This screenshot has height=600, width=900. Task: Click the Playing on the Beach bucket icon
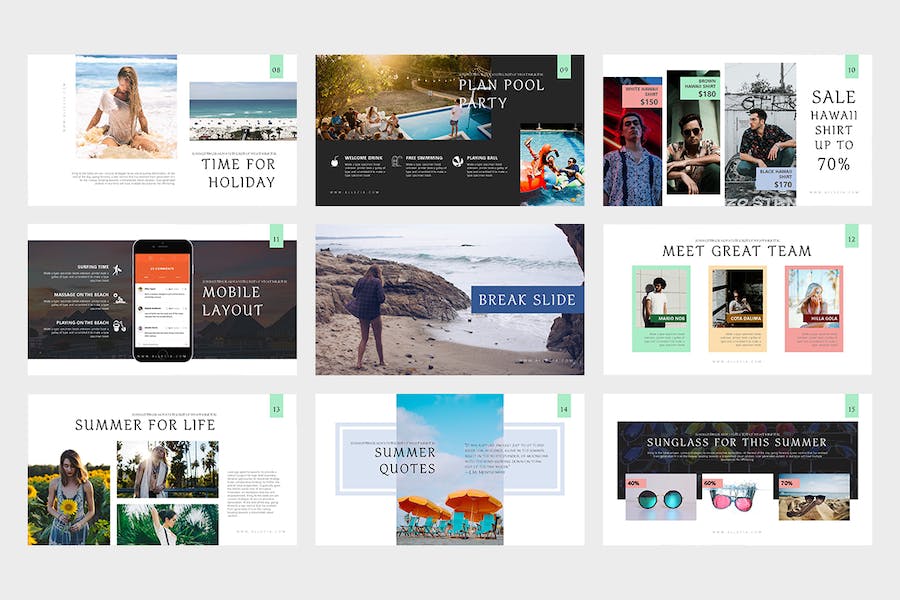(x=119, y=326)
